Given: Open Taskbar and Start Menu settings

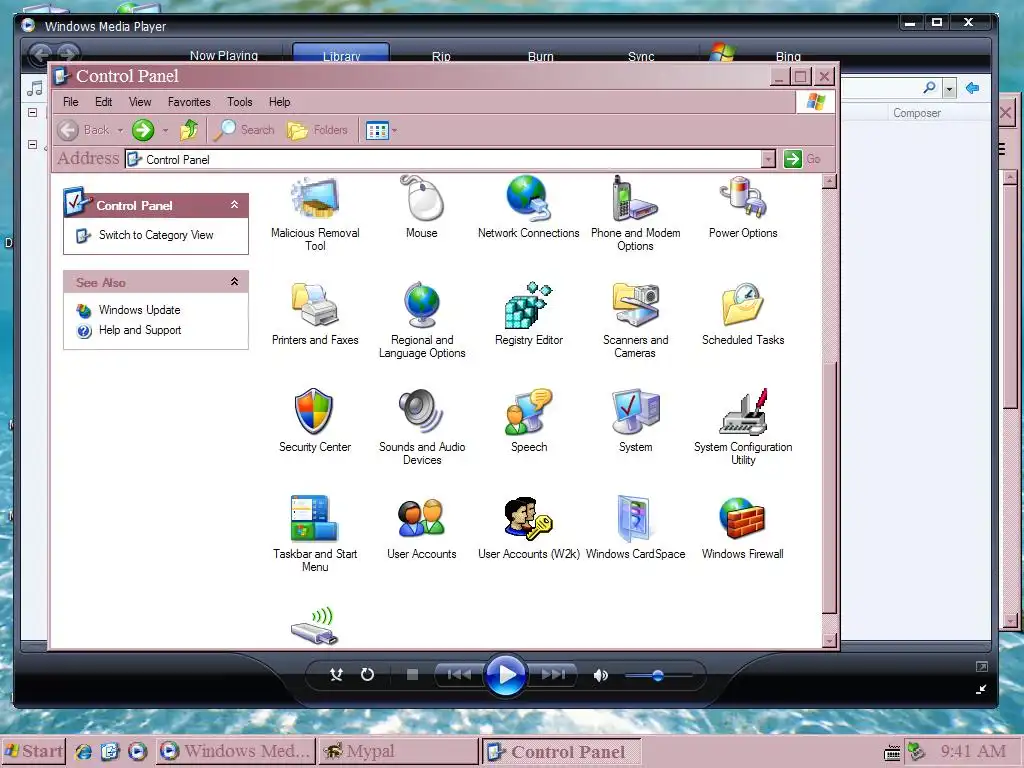Looking at the screenshot, I should coord(315,534).
